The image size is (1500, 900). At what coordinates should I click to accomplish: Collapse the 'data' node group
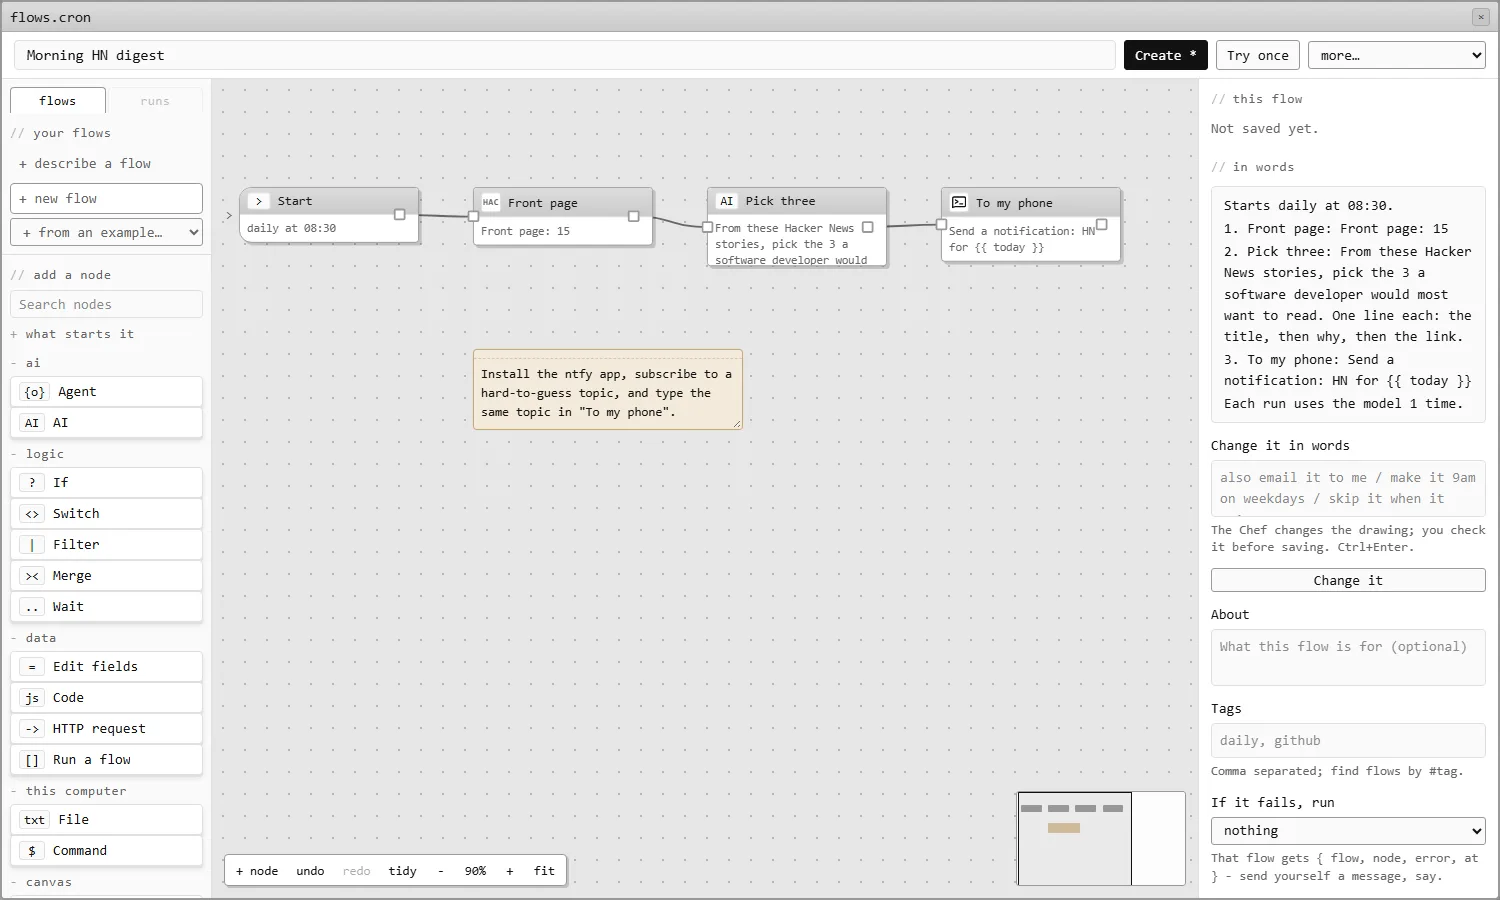click(33, 638)
